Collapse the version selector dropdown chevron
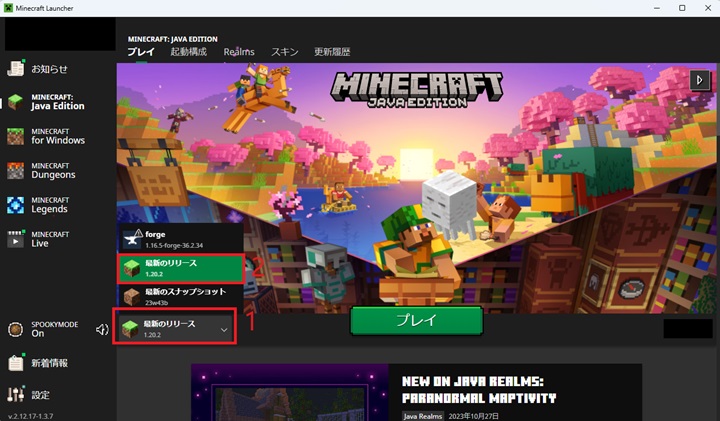The image size is (720, 421). tap(224, 330)
